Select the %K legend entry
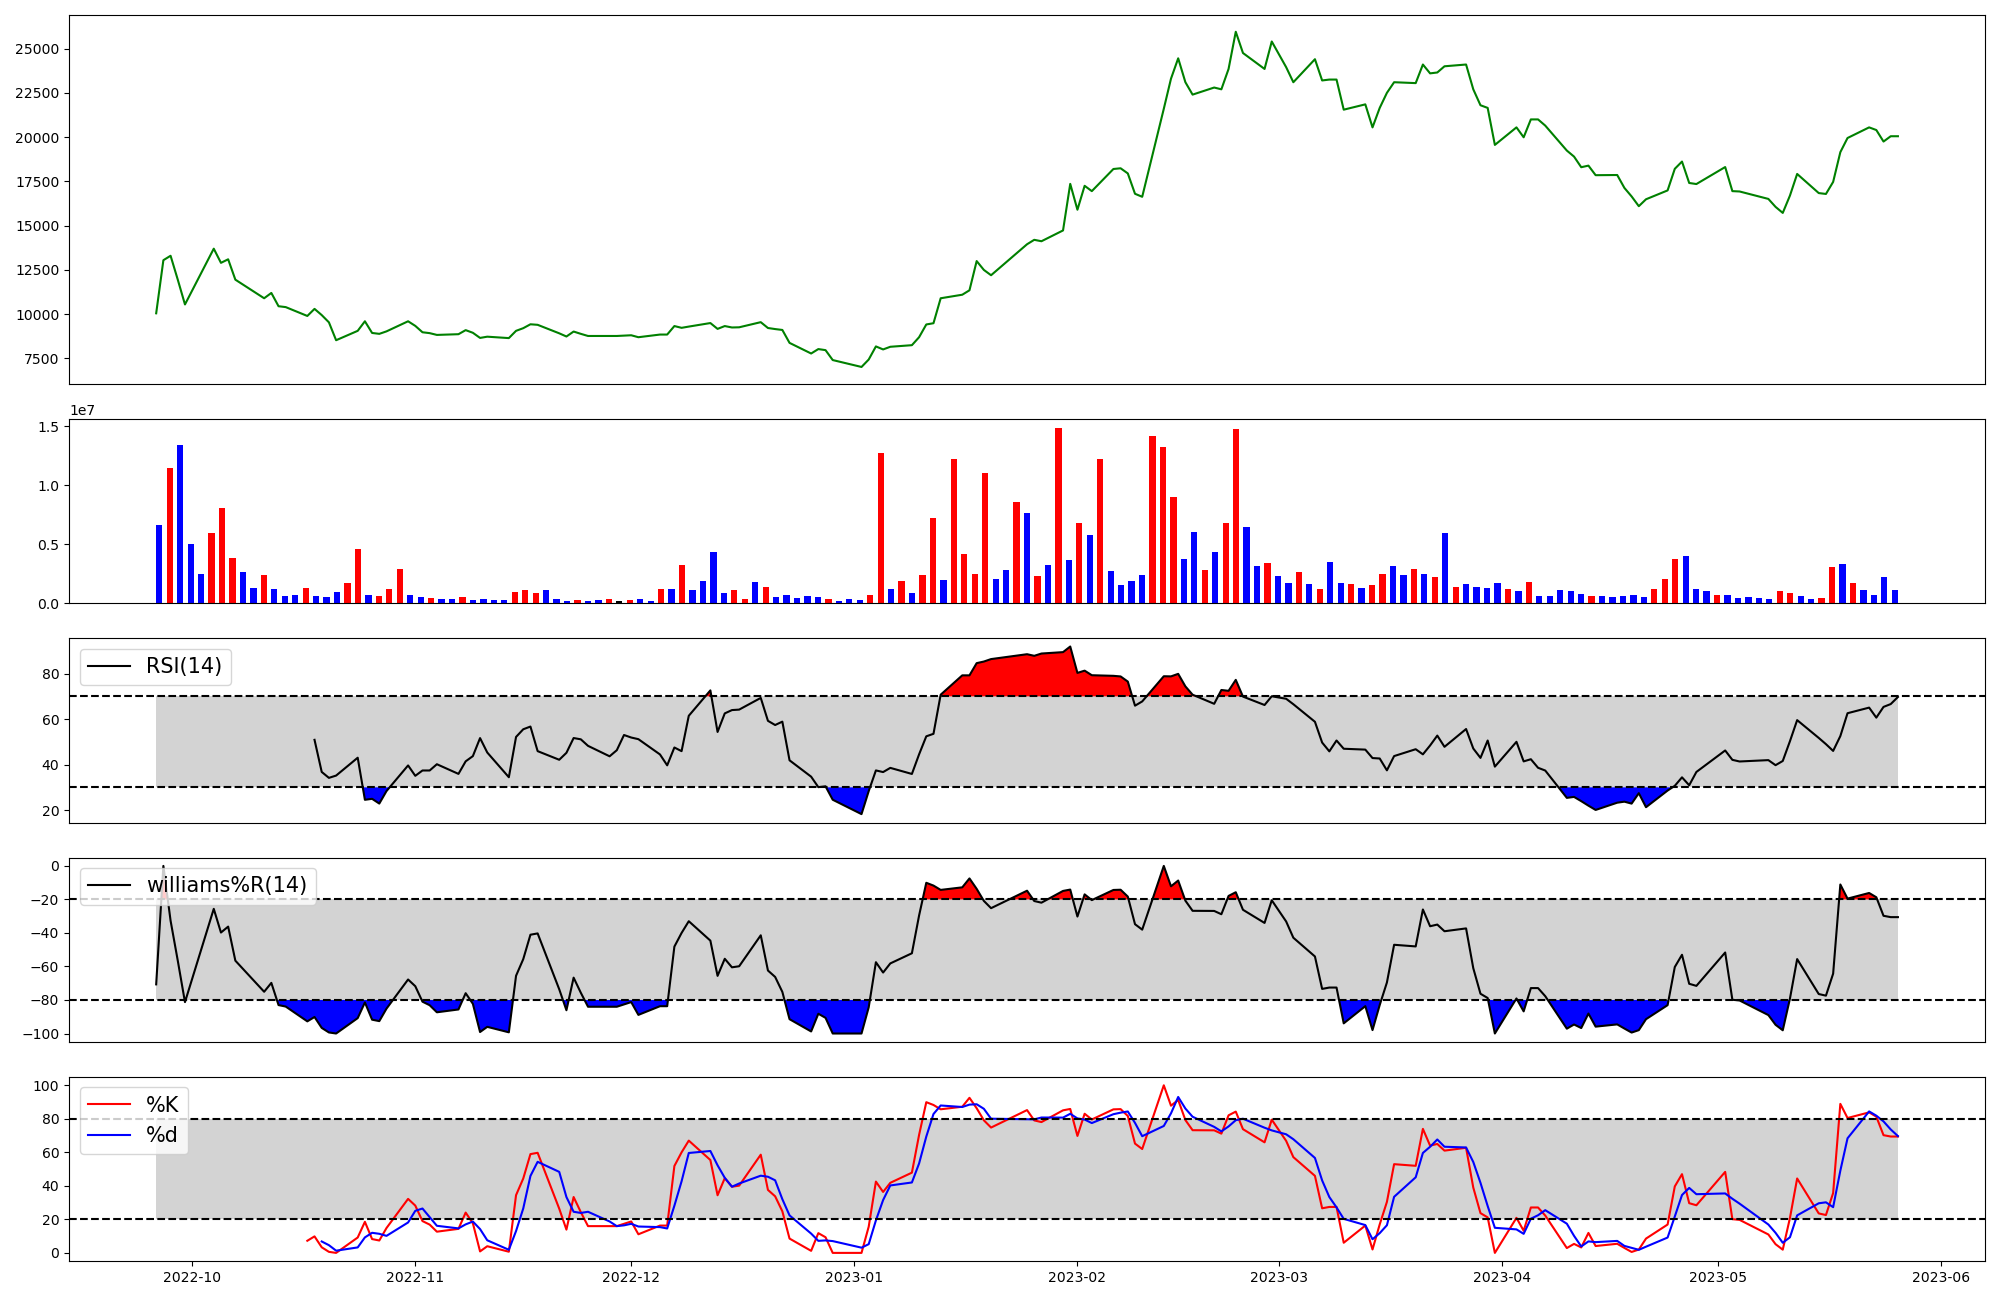 [x=162, y=1105]
